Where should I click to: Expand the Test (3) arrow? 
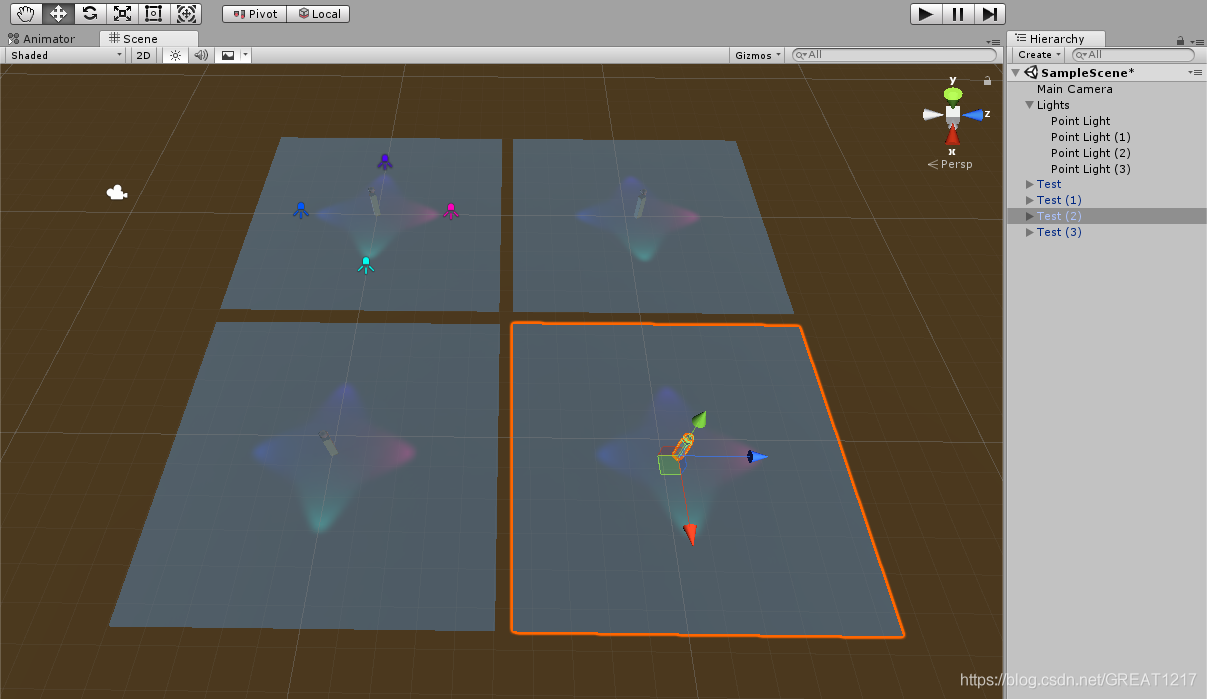pos(1030,232)
